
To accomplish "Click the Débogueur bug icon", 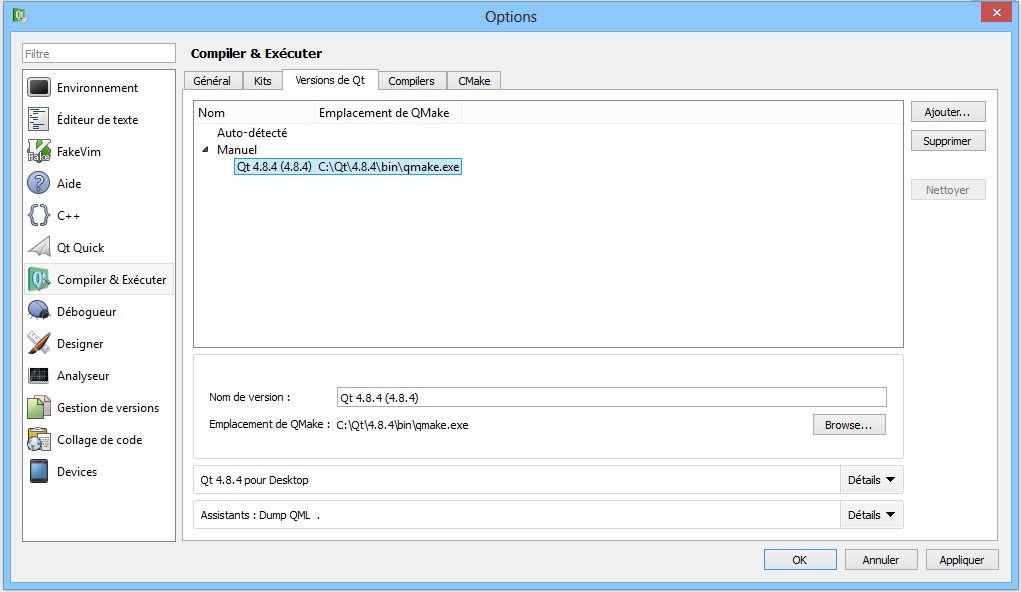I will (x=38, y=311).
